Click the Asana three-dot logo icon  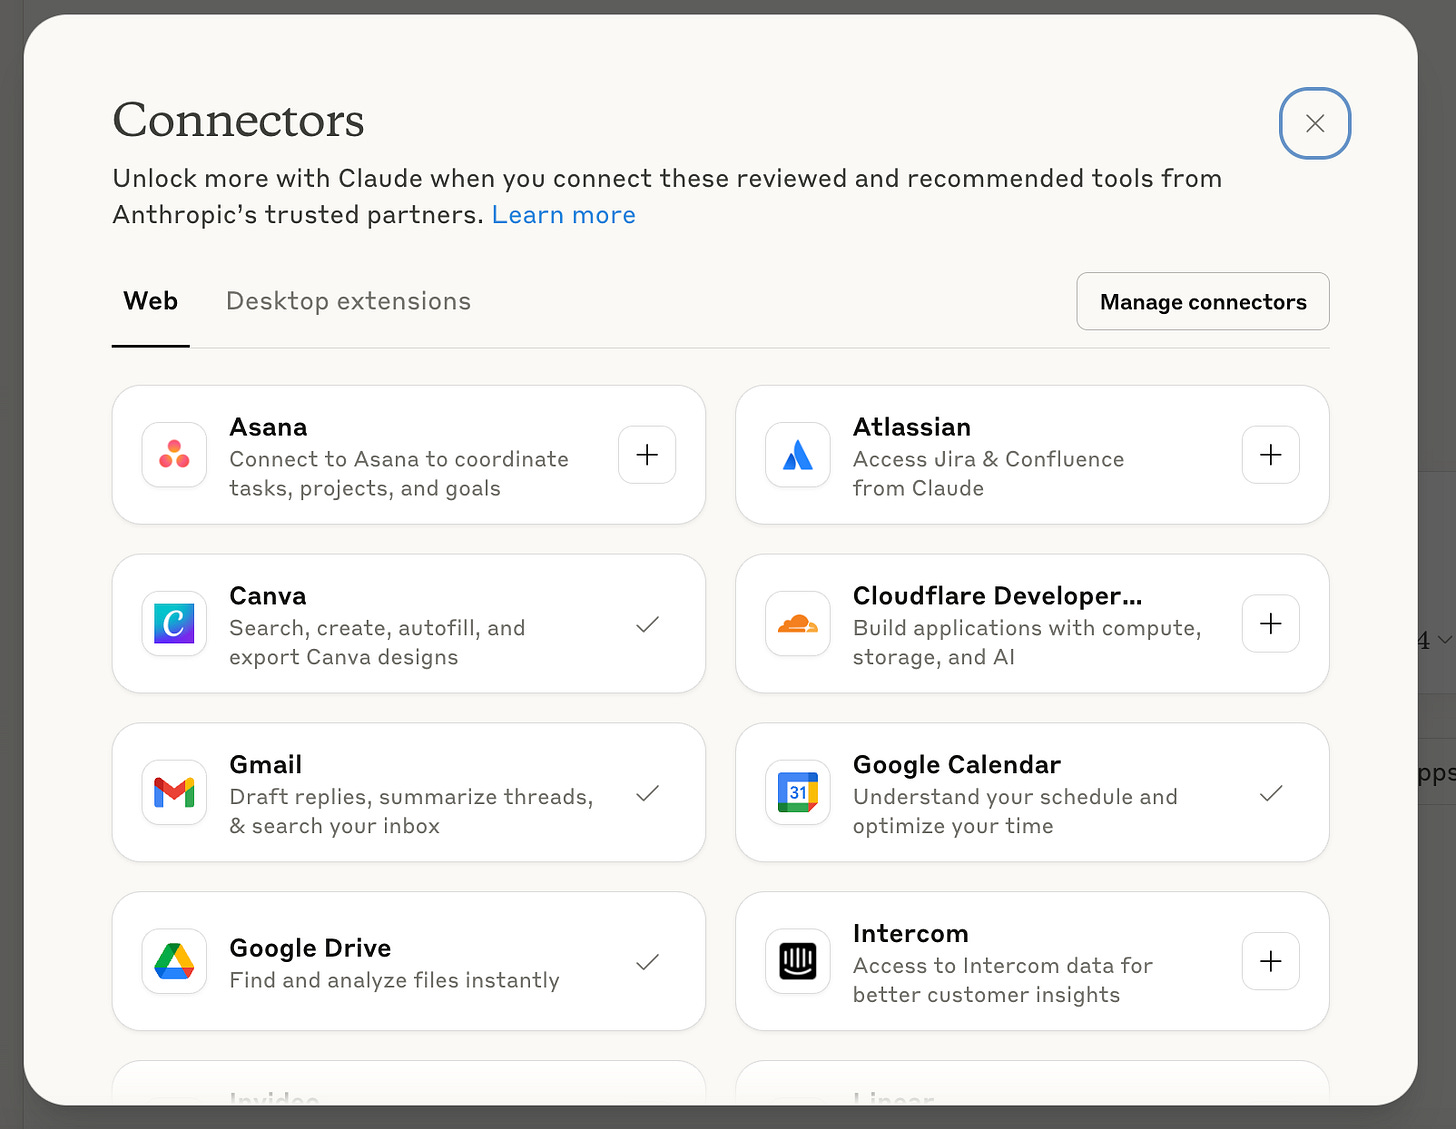pos(174,454)
